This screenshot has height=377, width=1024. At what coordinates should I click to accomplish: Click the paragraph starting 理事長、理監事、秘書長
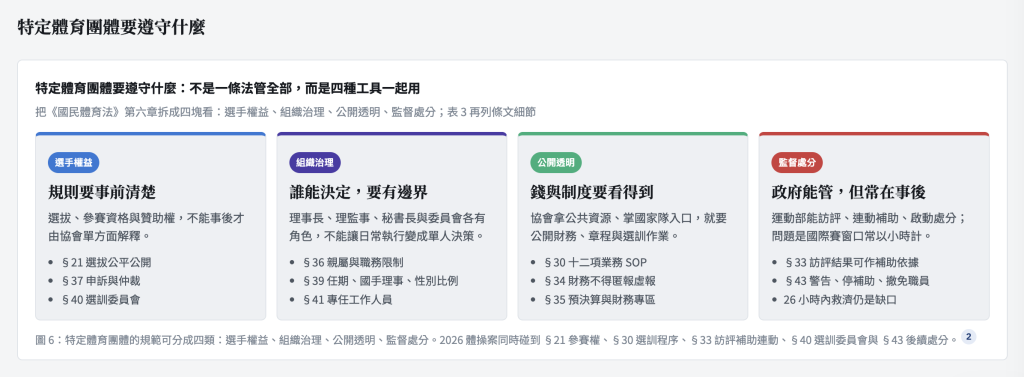tap(387, 226)
